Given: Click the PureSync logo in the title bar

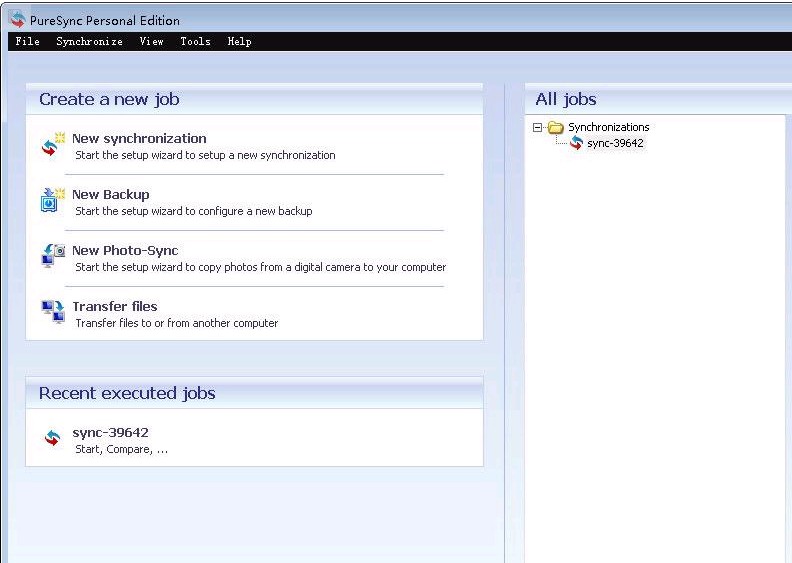Looking at the screenshot, I should pyautogui.click(x=17, y=20).
